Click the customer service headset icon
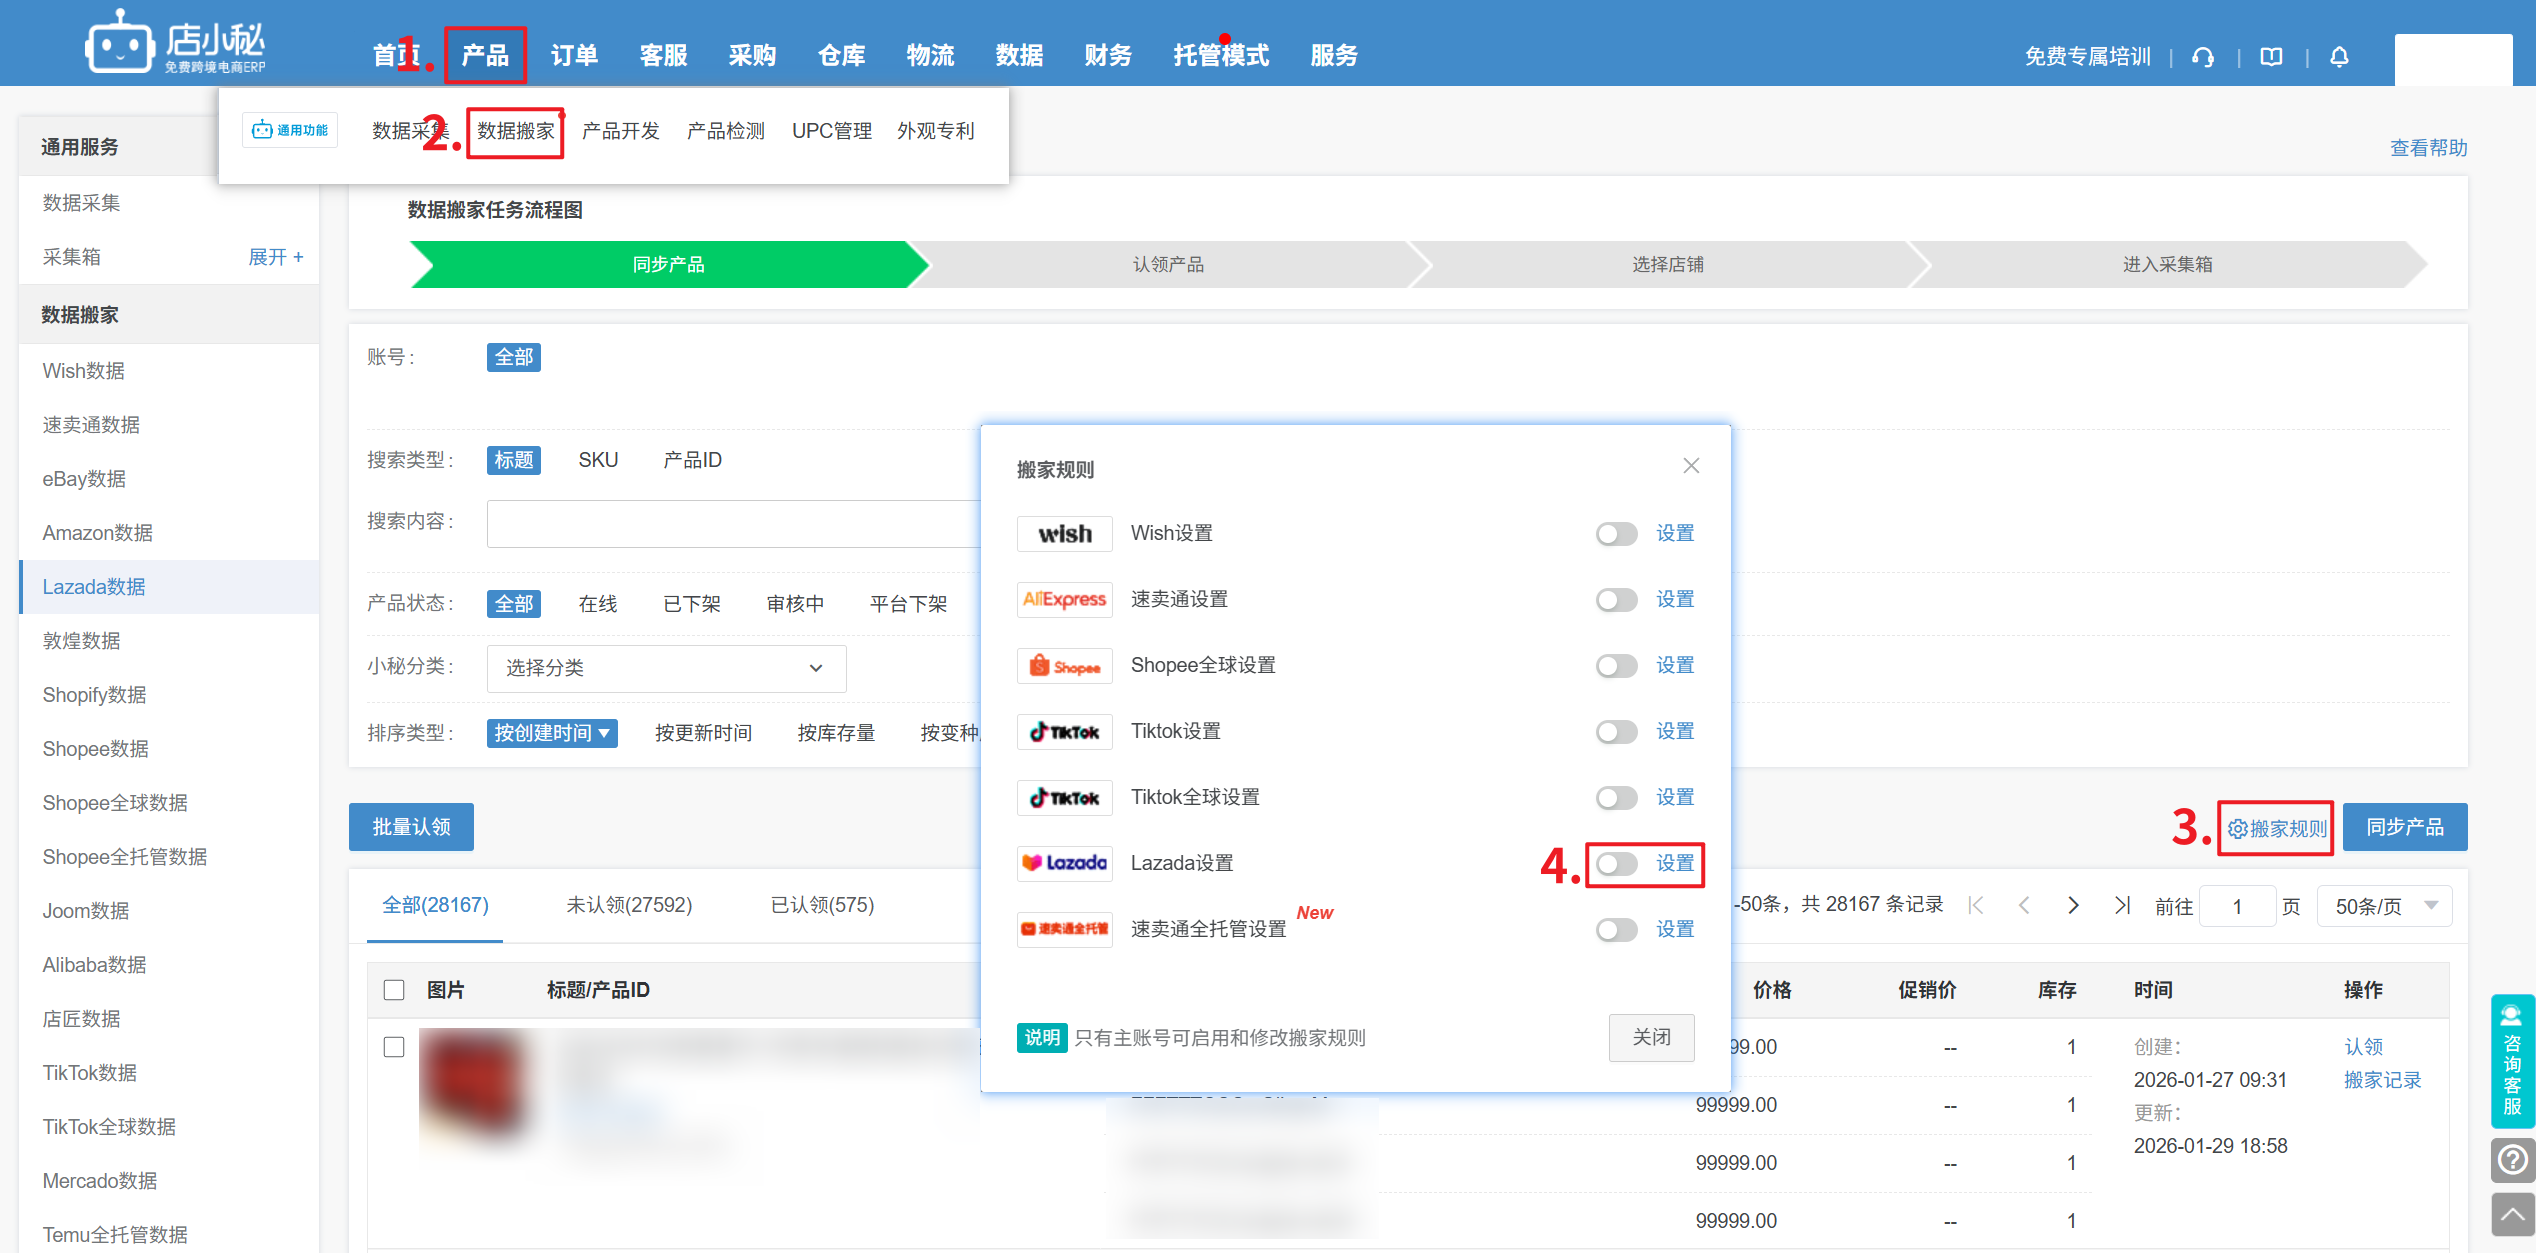 tap(2202, 57)
